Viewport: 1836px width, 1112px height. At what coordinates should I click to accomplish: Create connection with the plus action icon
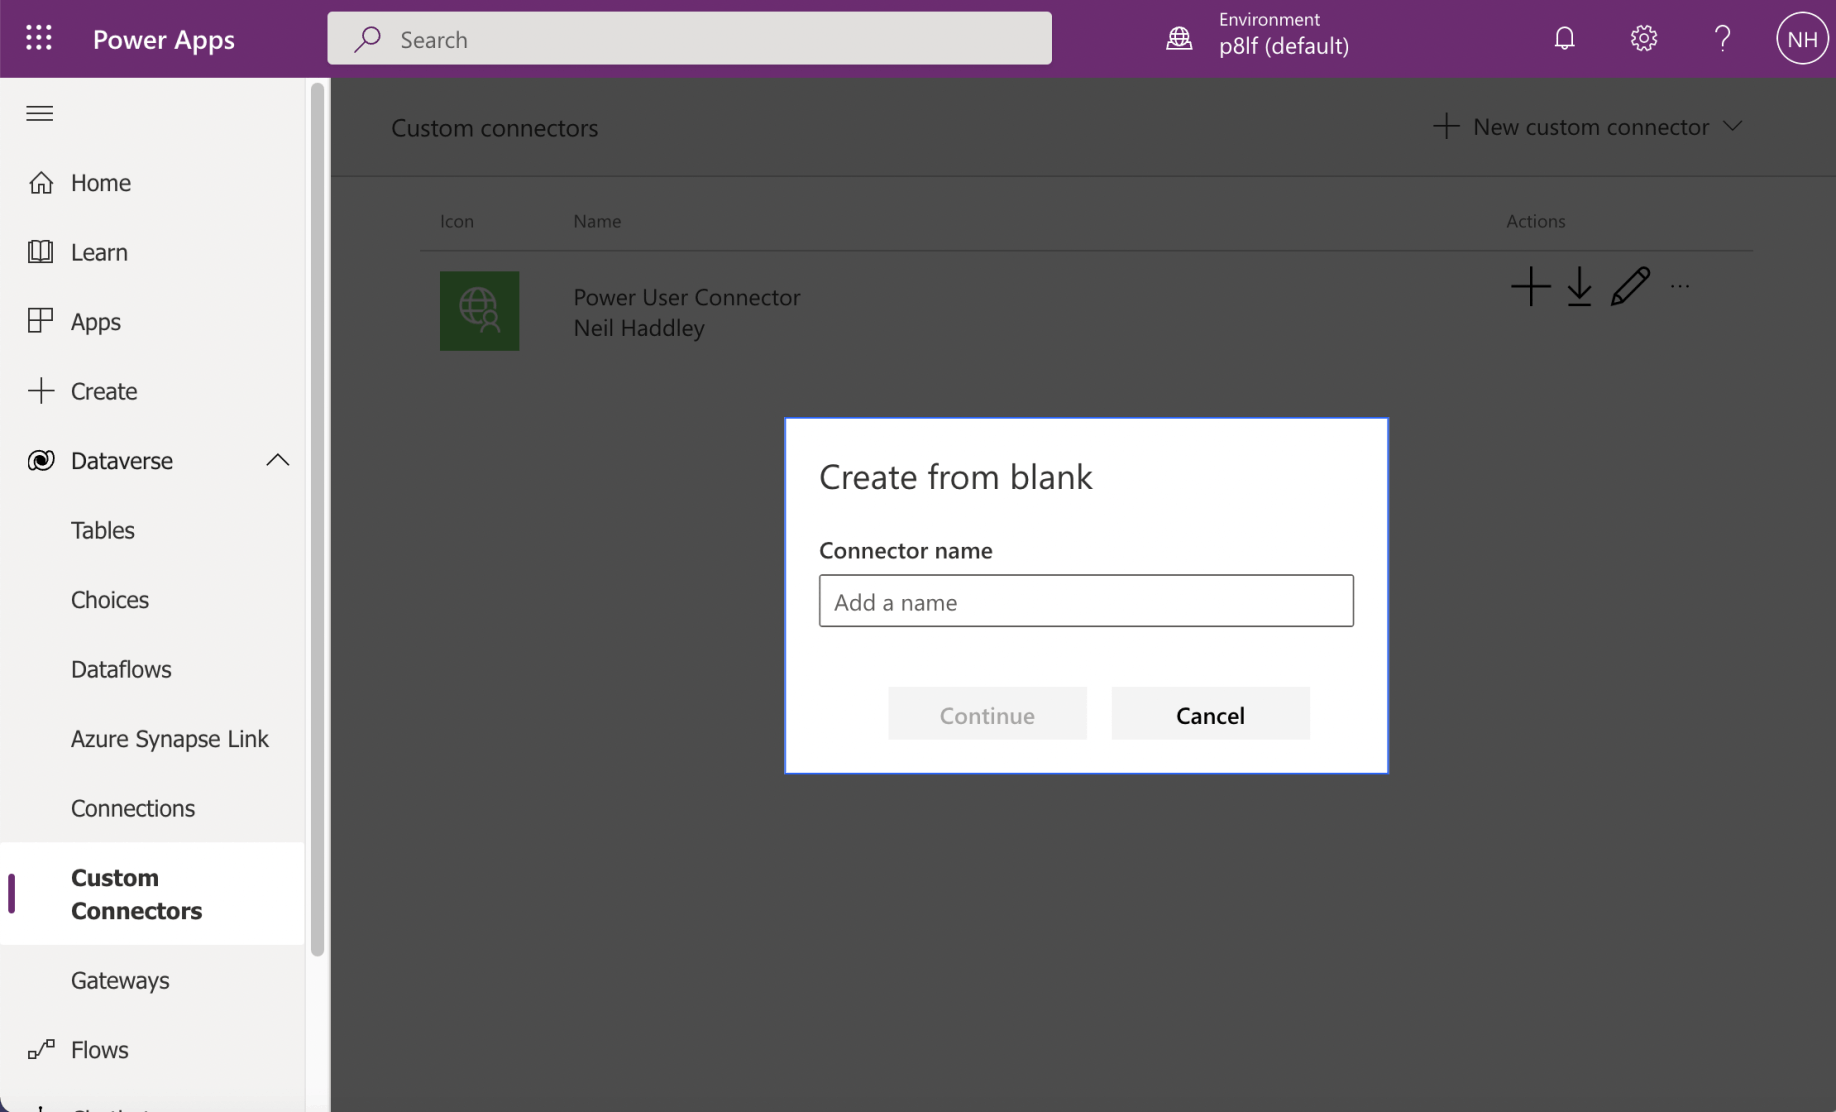tap(1530, 287)
